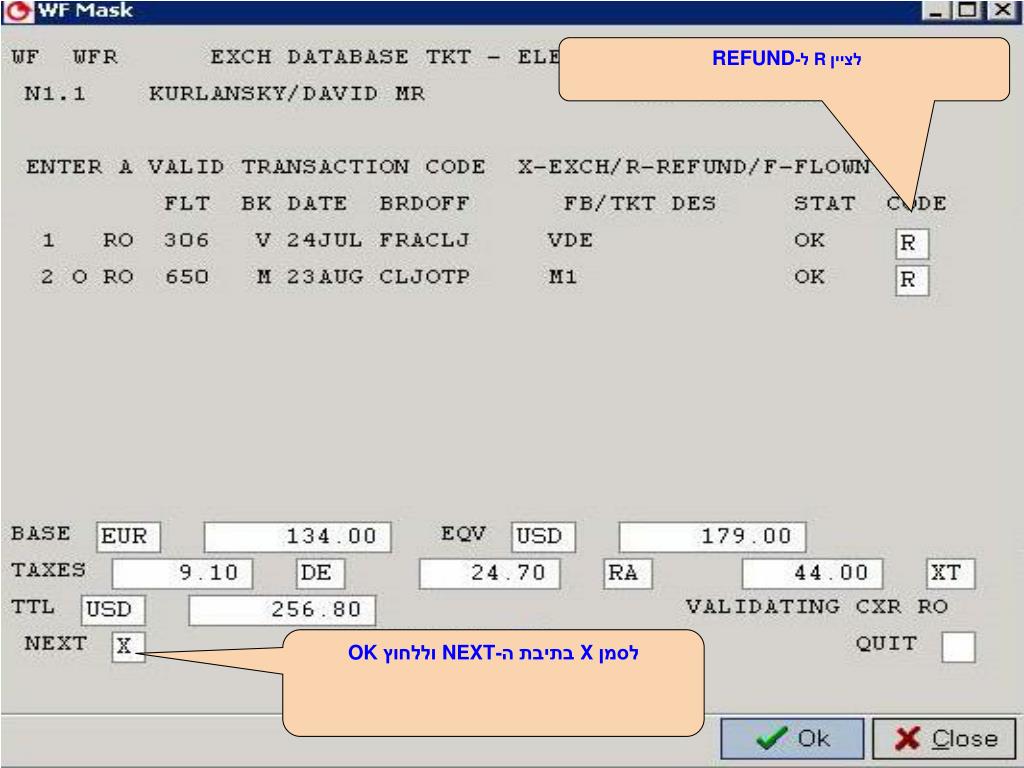Click the empty QUIT box
Screen dimensions: 1024x768
pyautogui.click(x=959, y=647)
